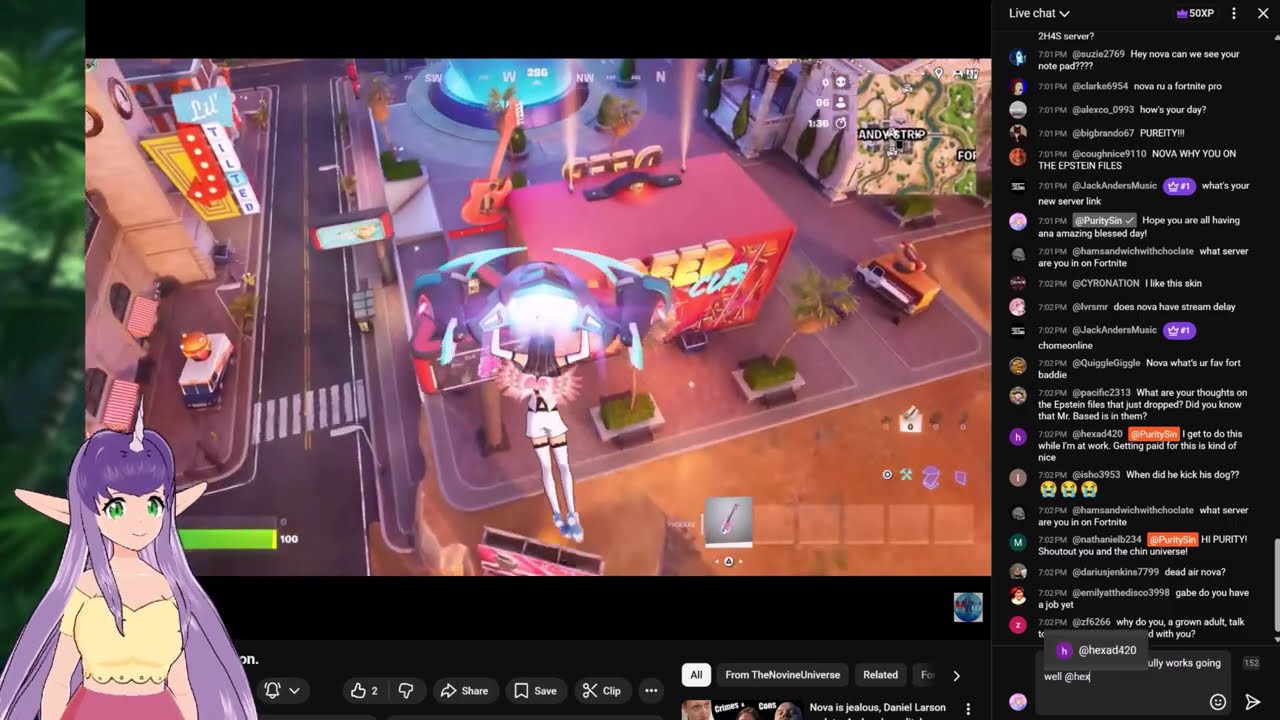The image size is (1280, 720).
Task: Click the username @pacific2313
Action: coord(1101,393)
